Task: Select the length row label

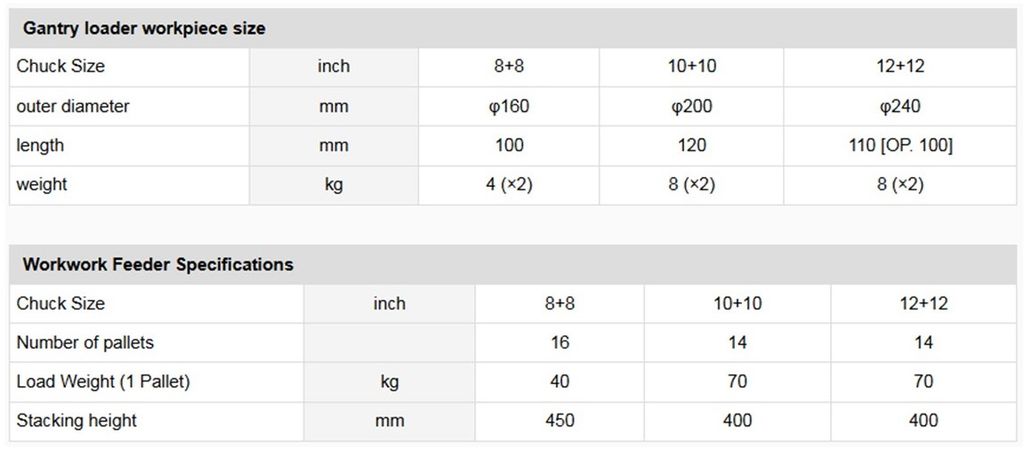Action: [40, 145]
